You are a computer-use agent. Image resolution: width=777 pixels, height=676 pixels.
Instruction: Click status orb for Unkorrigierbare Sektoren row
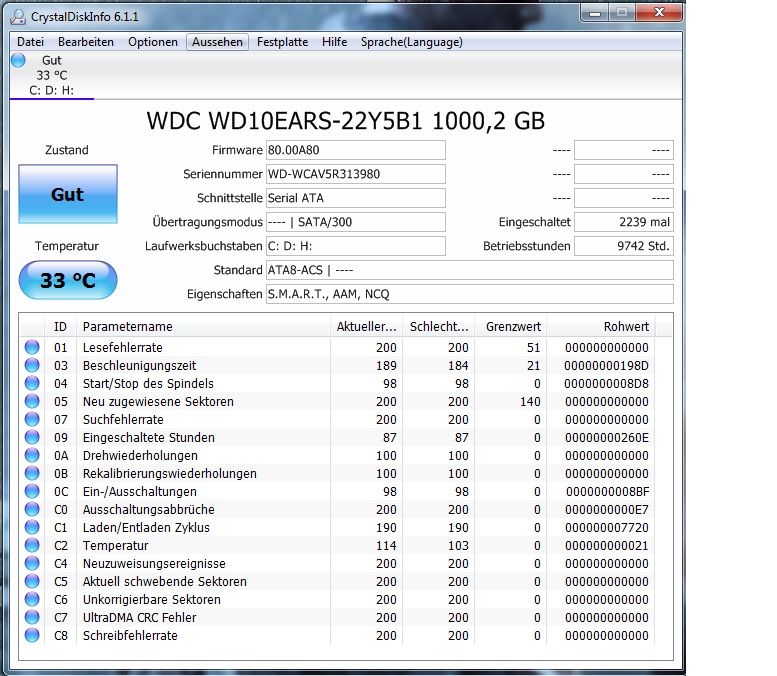point(32,599)
